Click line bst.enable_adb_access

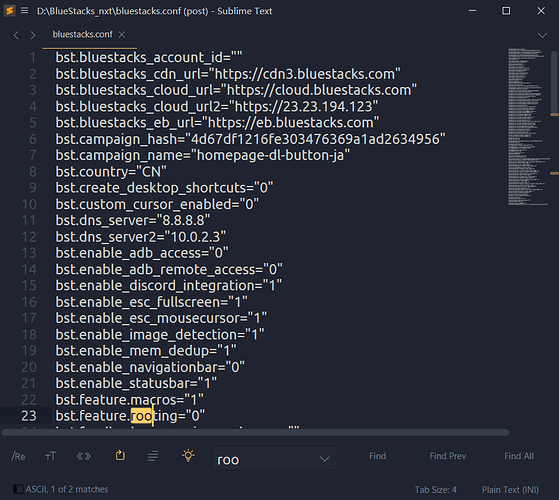click(142, 253)
